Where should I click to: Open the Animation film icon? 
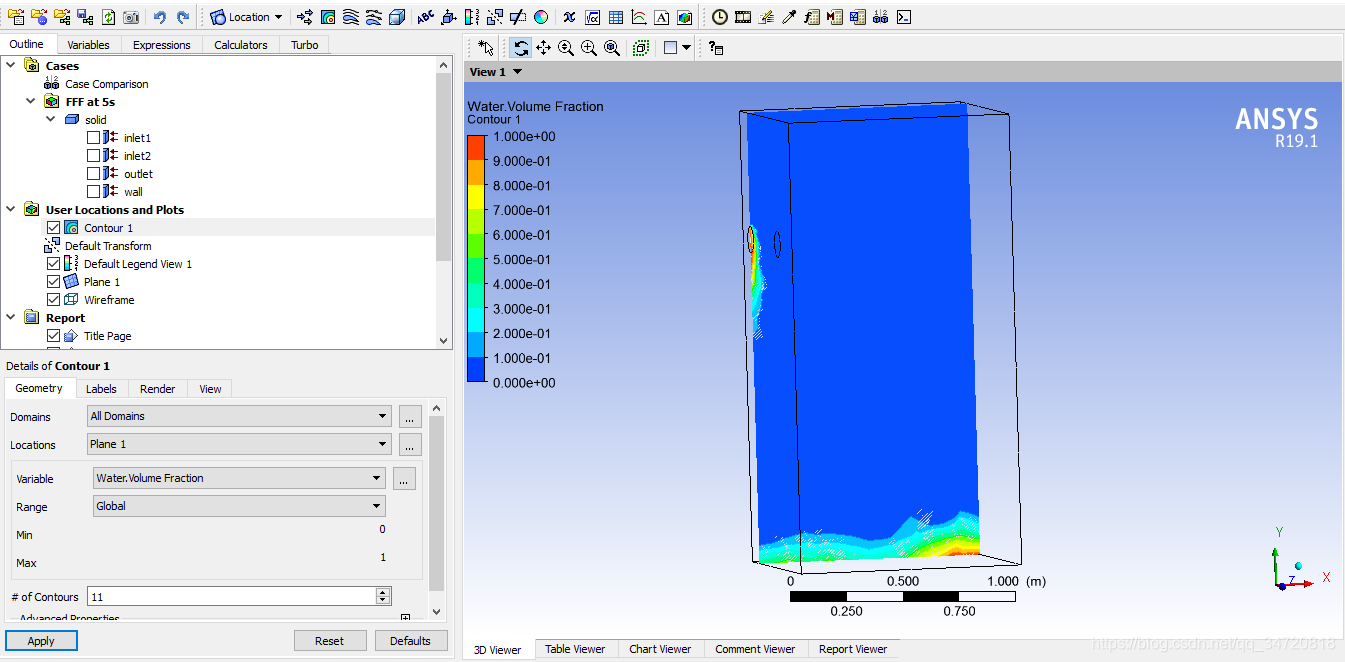(x=743, y=17)
